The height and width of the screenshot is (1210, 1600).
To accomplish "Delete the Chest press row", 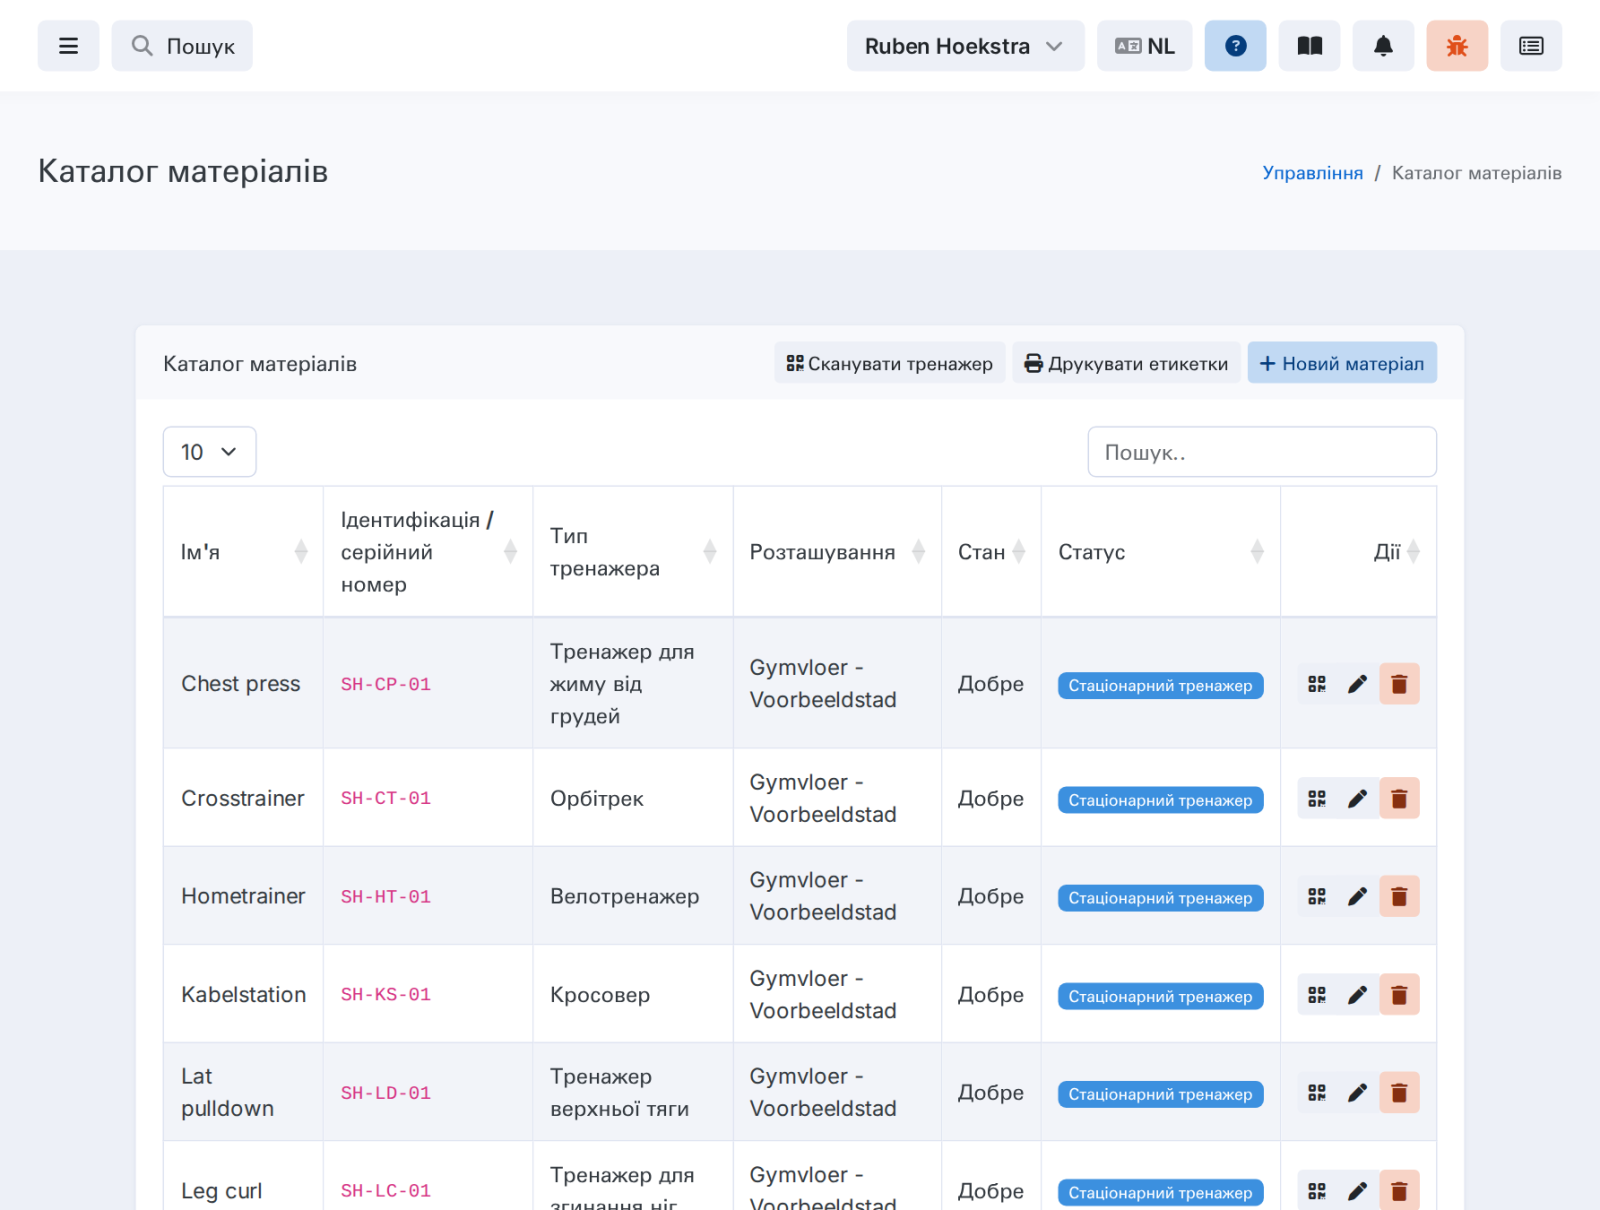I will coord(1399,684).
